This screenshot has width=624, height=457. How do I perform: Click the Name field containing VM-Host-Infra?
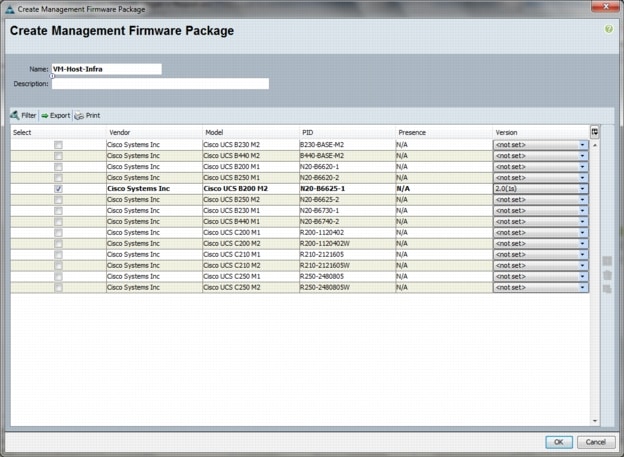(x=107, y=69)
